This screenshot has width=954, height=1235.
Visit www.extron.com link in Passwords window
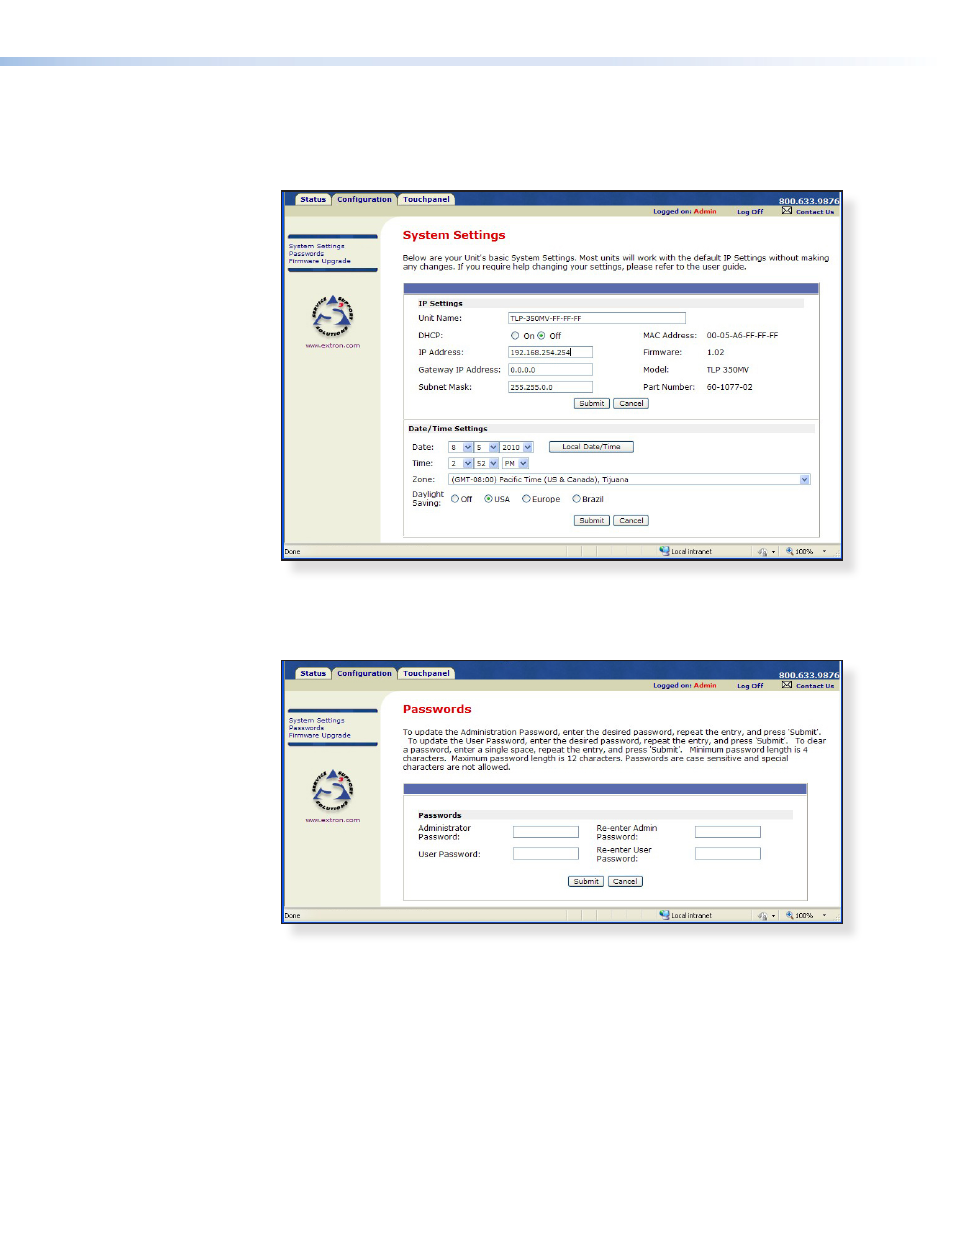coord(333,820)
